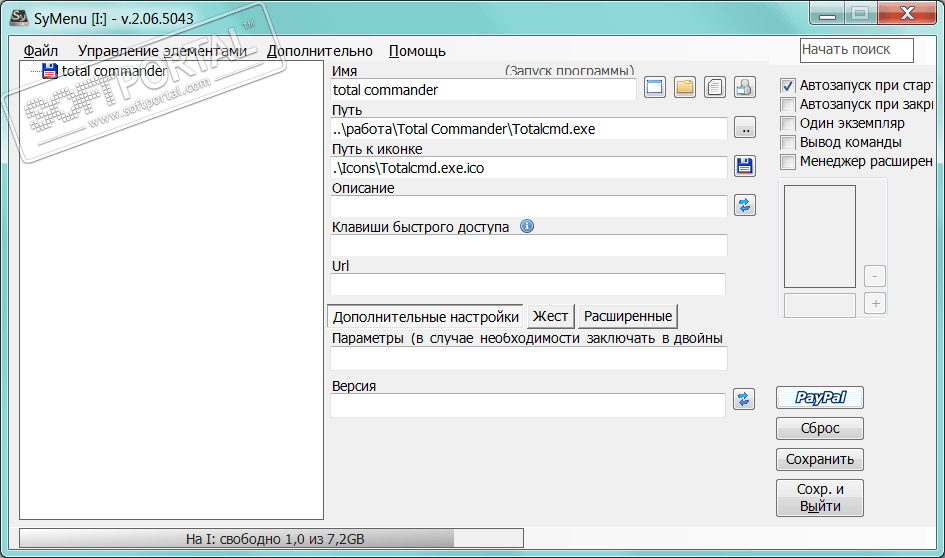This screenshot has width=945, height=558.
Task: Switch to the Расширенные tab
Action: [x=628, y=316]
